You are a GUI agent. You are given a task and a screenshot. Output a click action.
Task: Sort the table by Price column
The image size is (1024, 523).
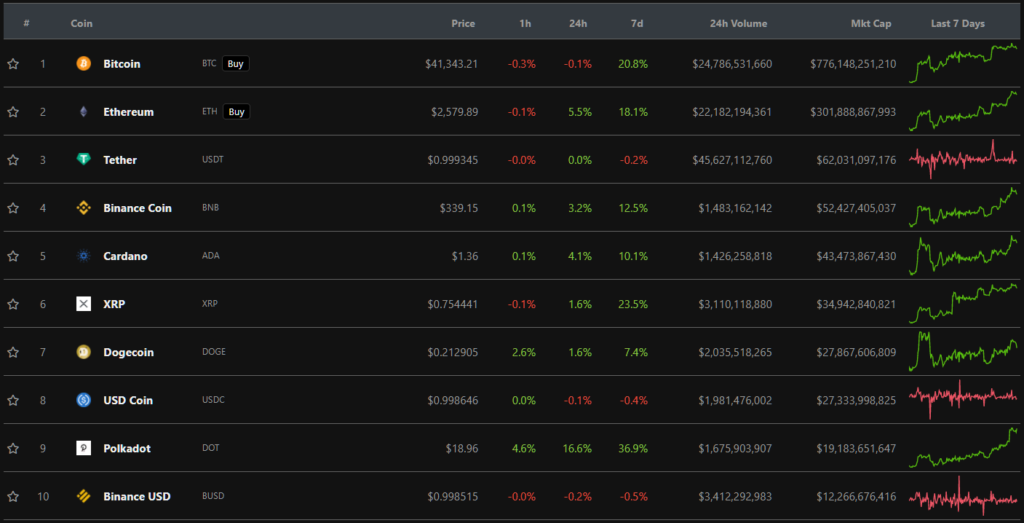[x=462, y=23]
